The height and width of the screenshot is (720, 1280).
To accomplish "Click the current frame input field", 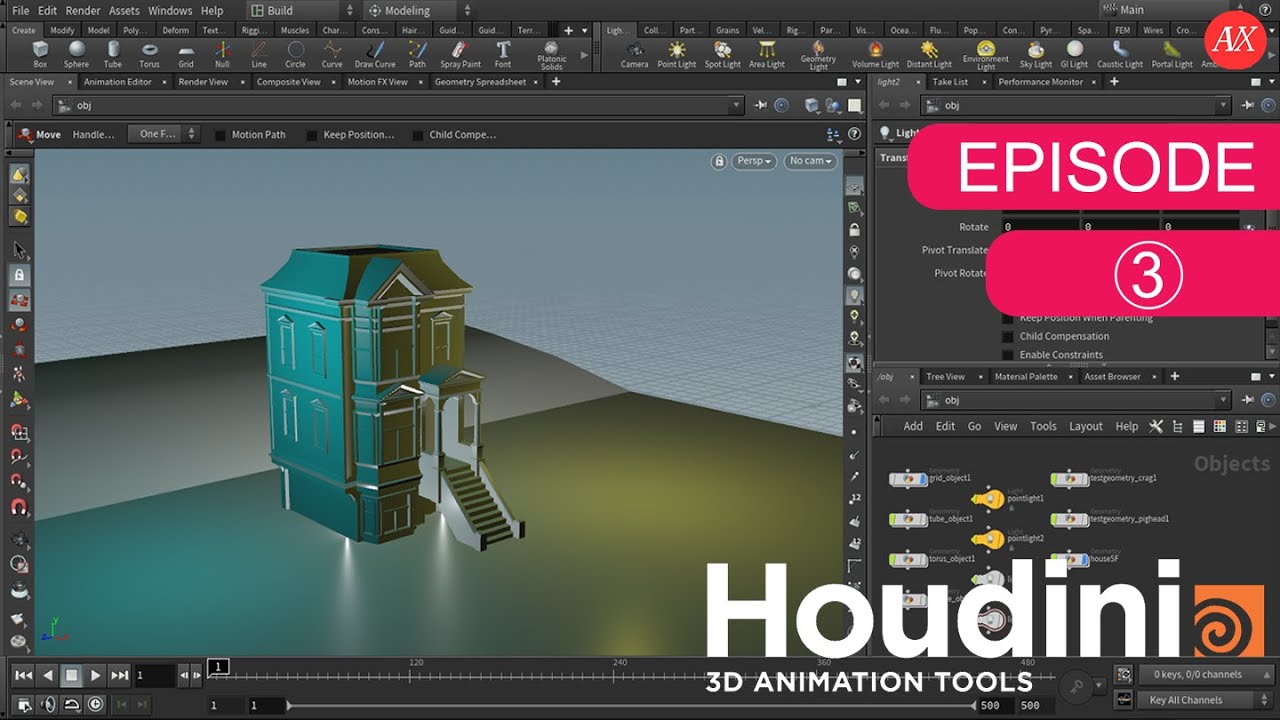I will click(x=154, y=676).
